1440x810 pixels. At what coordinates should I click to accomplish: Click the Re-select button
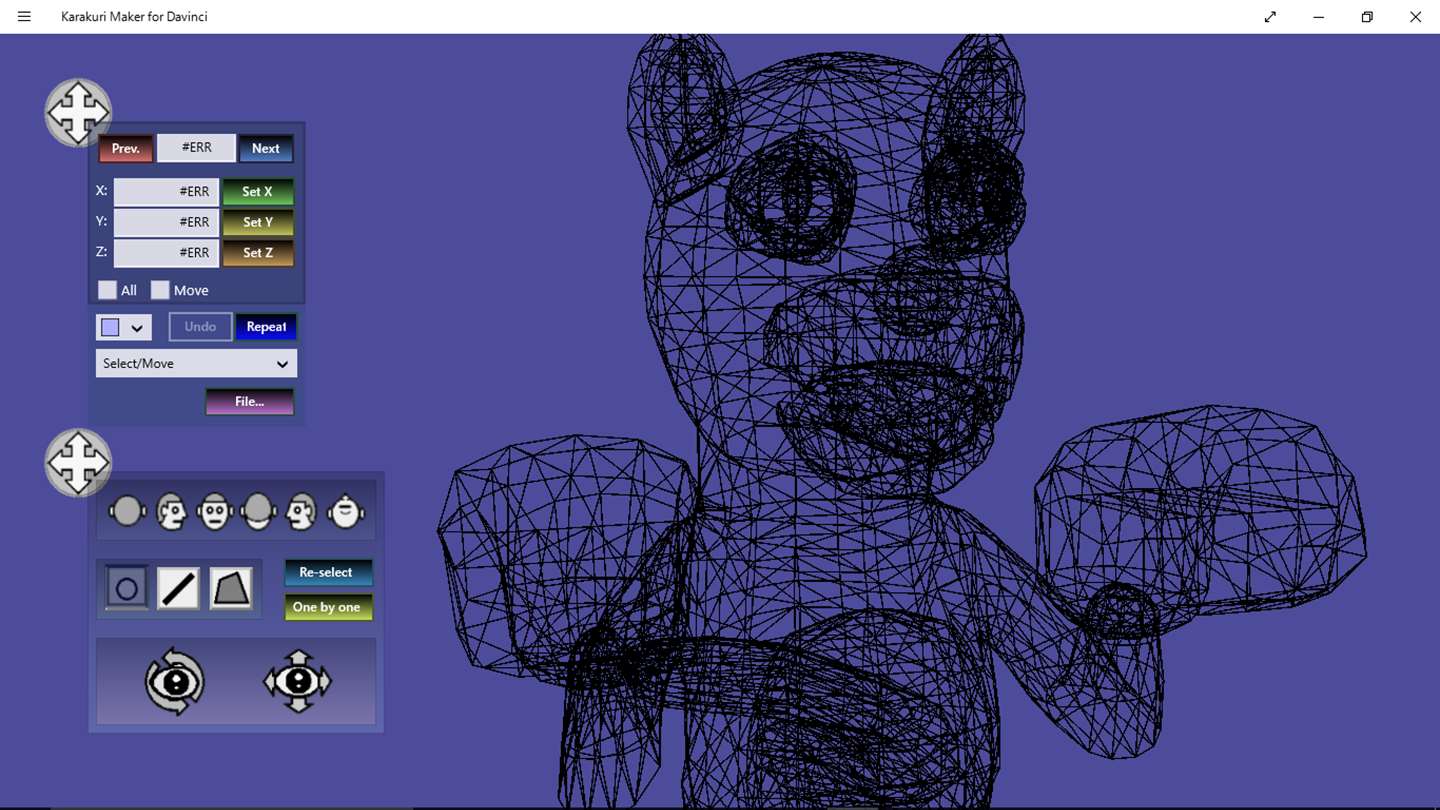[329, 572]
